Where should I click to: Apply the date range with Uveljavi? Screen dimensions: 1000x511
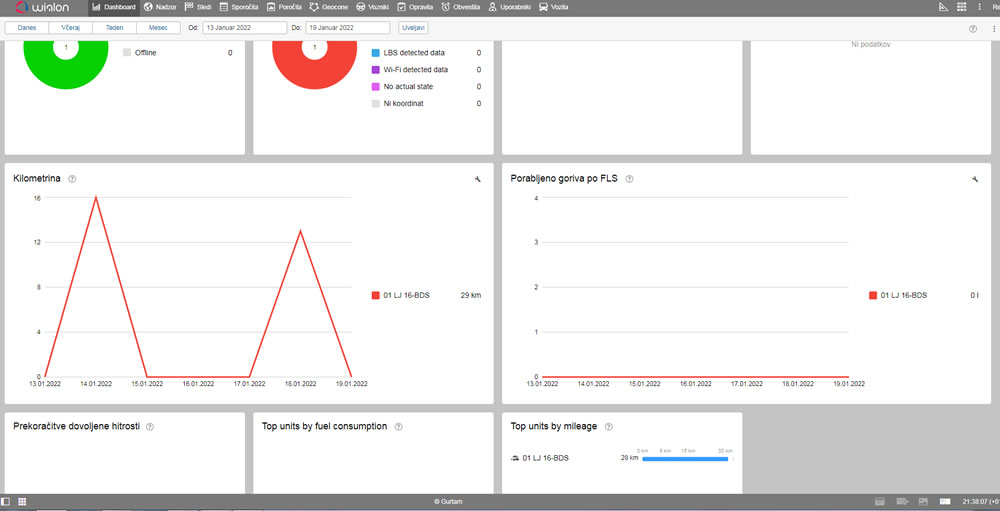pyautogui.click(x=413, y=28)
